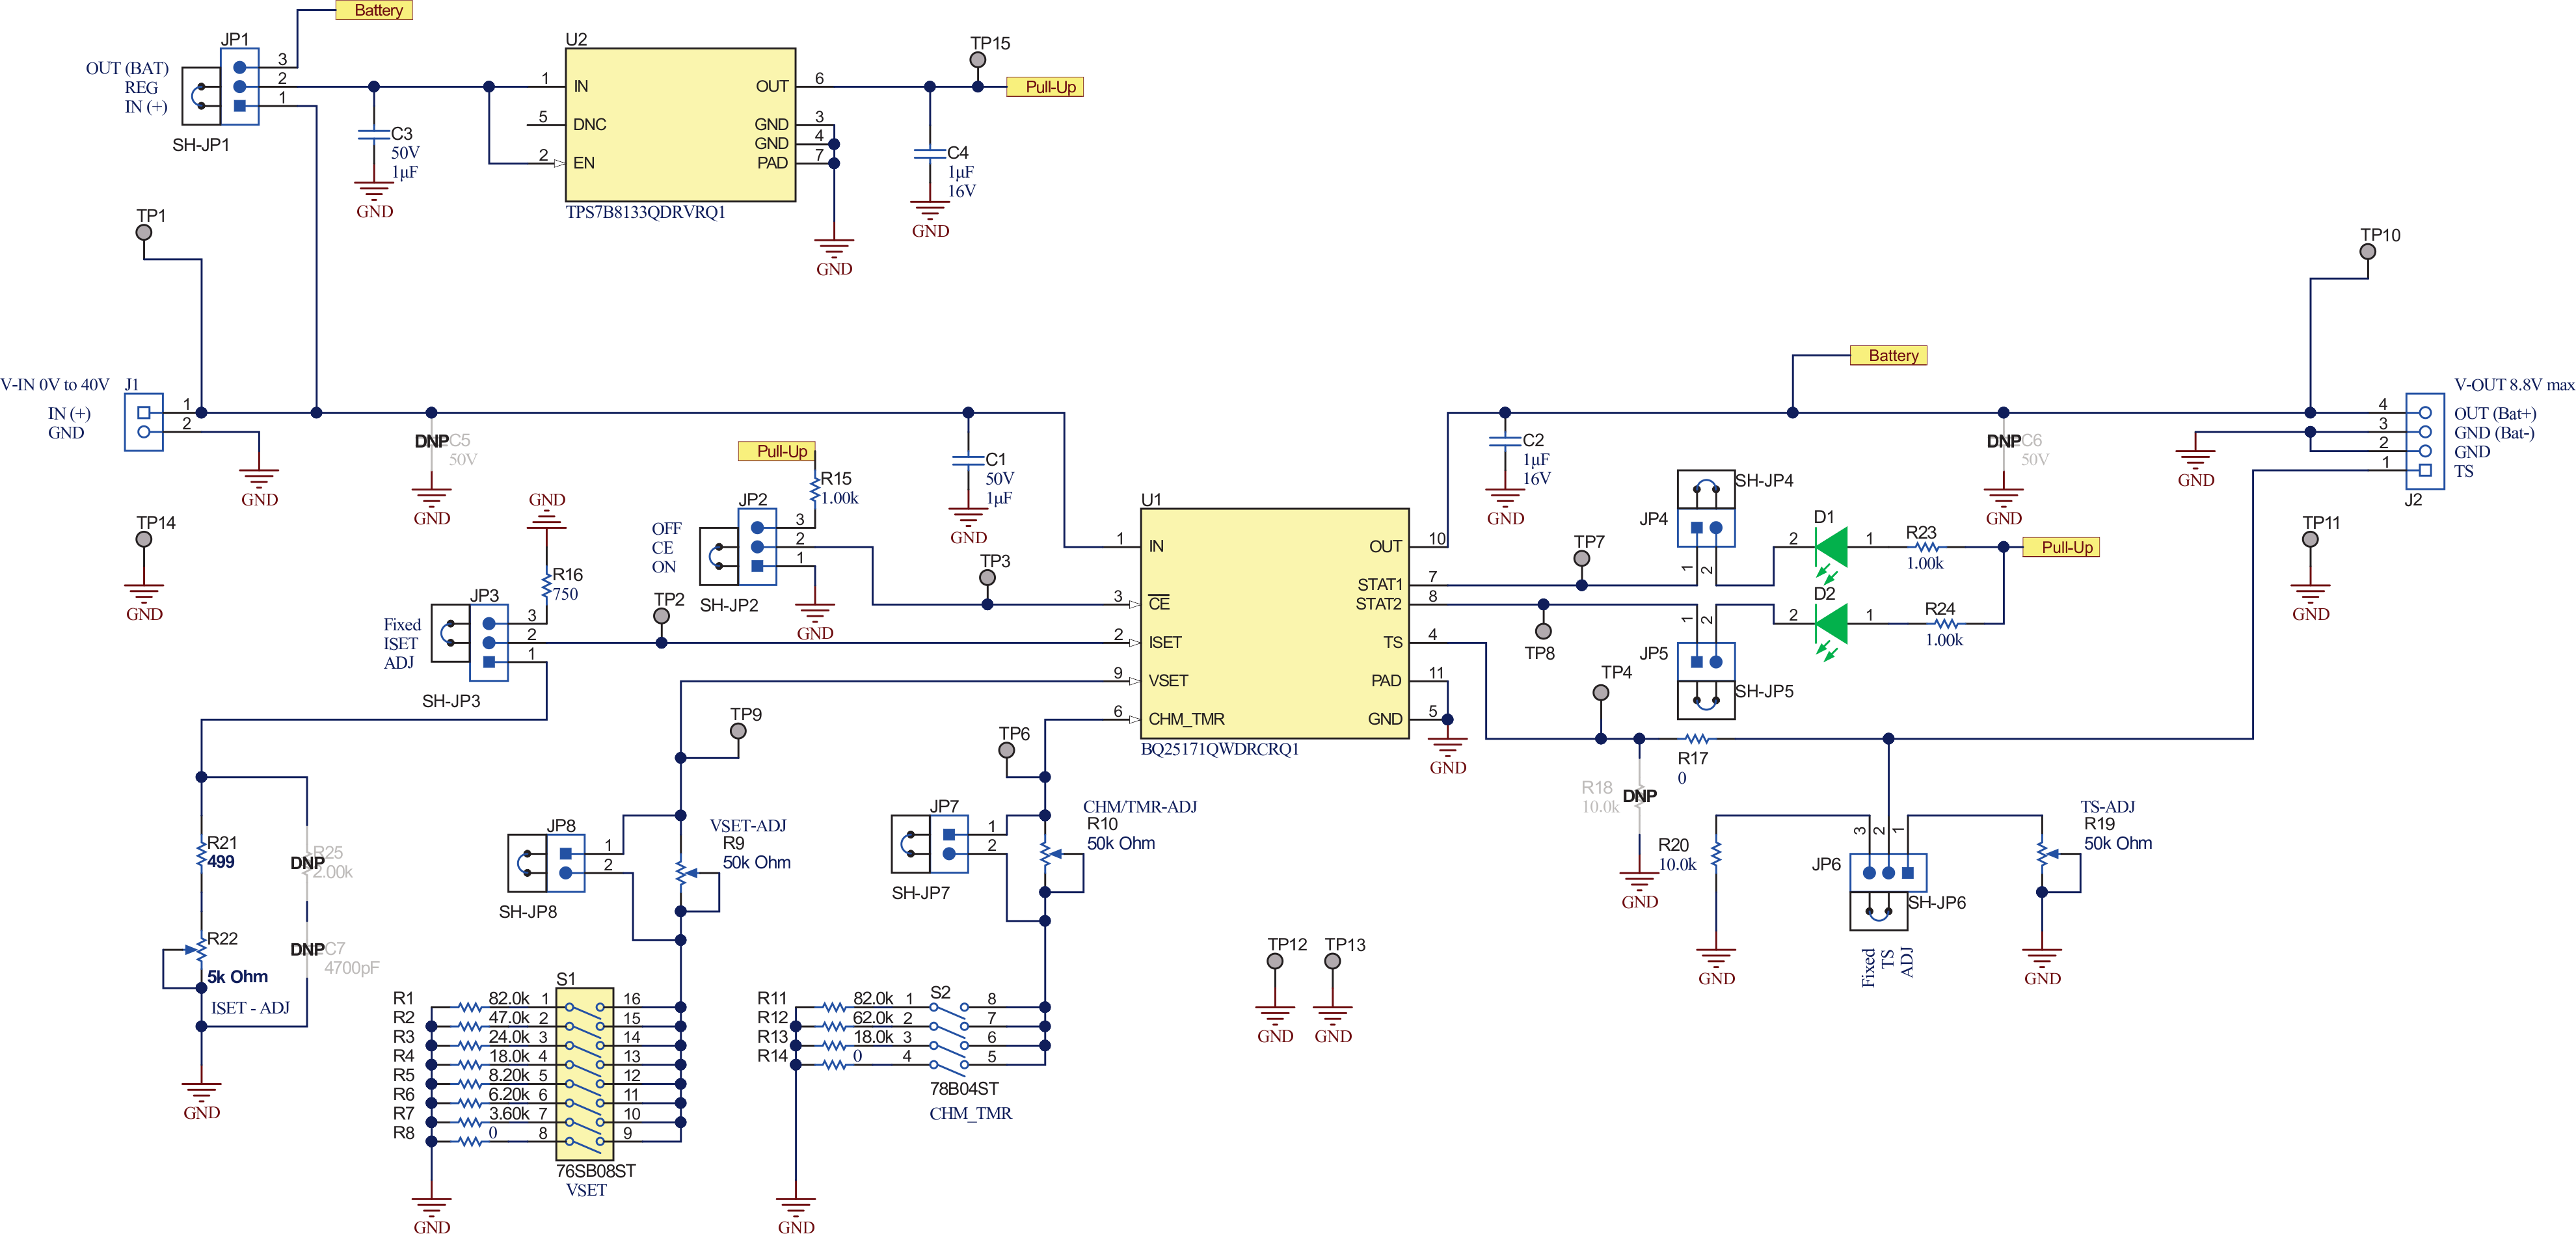
Task: Click the JP4 jumper header
Action: 1706,527
